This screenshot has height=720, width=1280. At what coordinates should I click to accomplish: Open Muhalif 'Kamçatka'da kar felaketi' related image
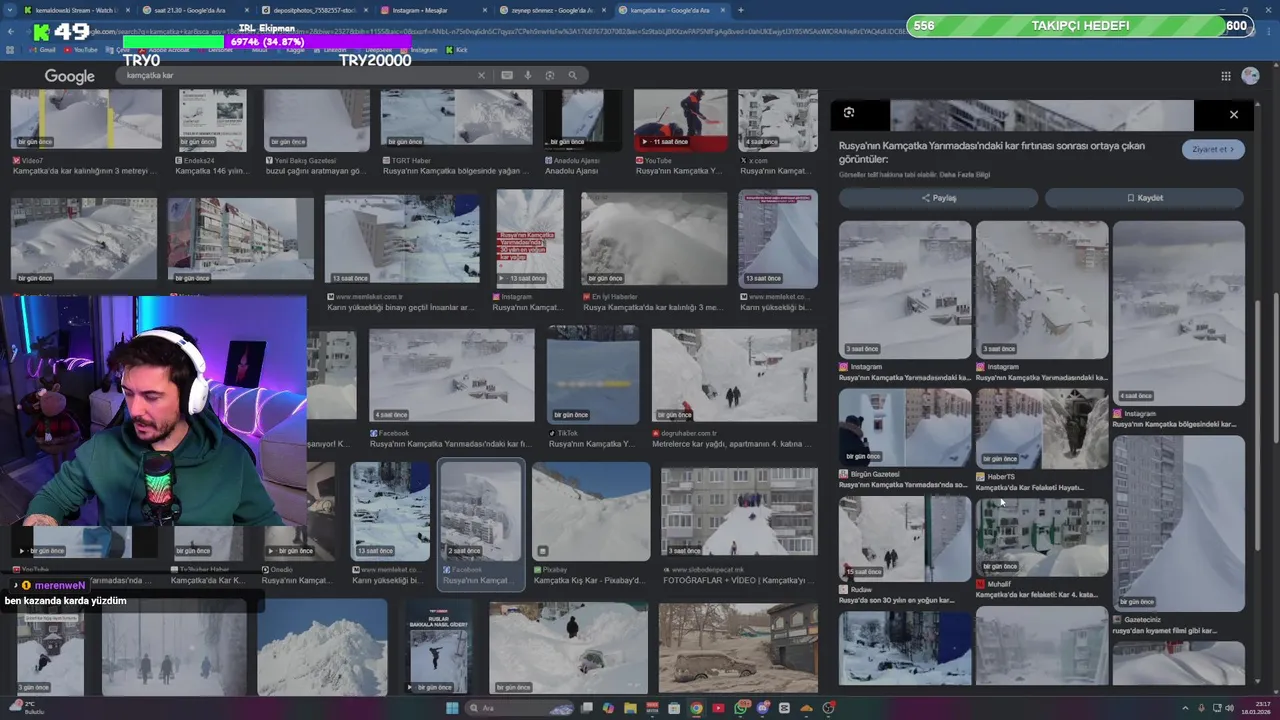[1041, 536]
